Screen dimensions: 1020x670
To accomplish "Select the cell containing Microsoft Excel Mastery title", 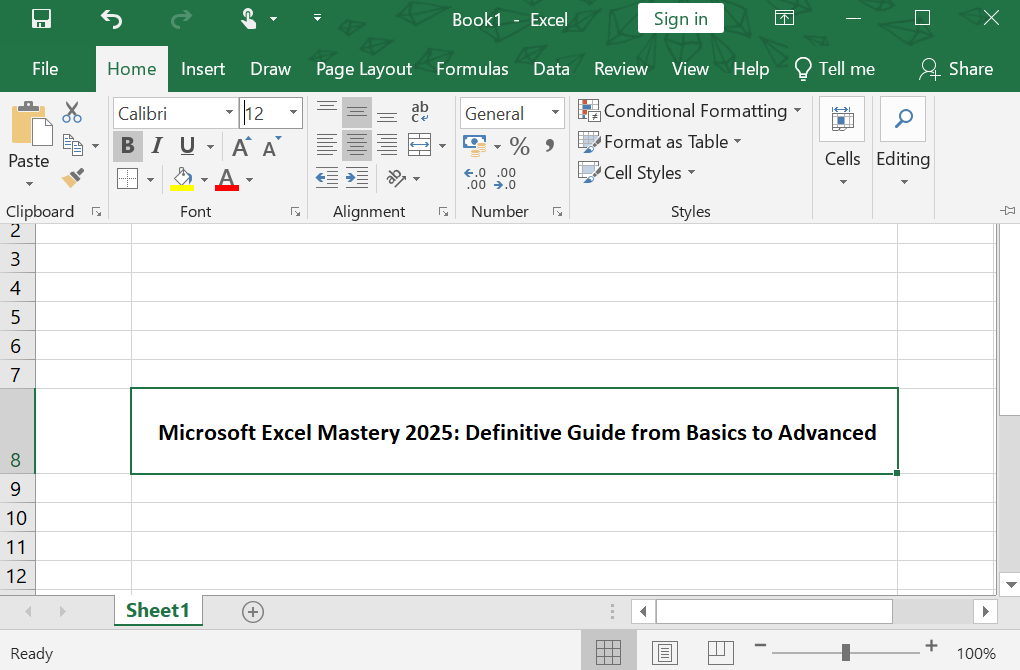I will pos(515,431).
